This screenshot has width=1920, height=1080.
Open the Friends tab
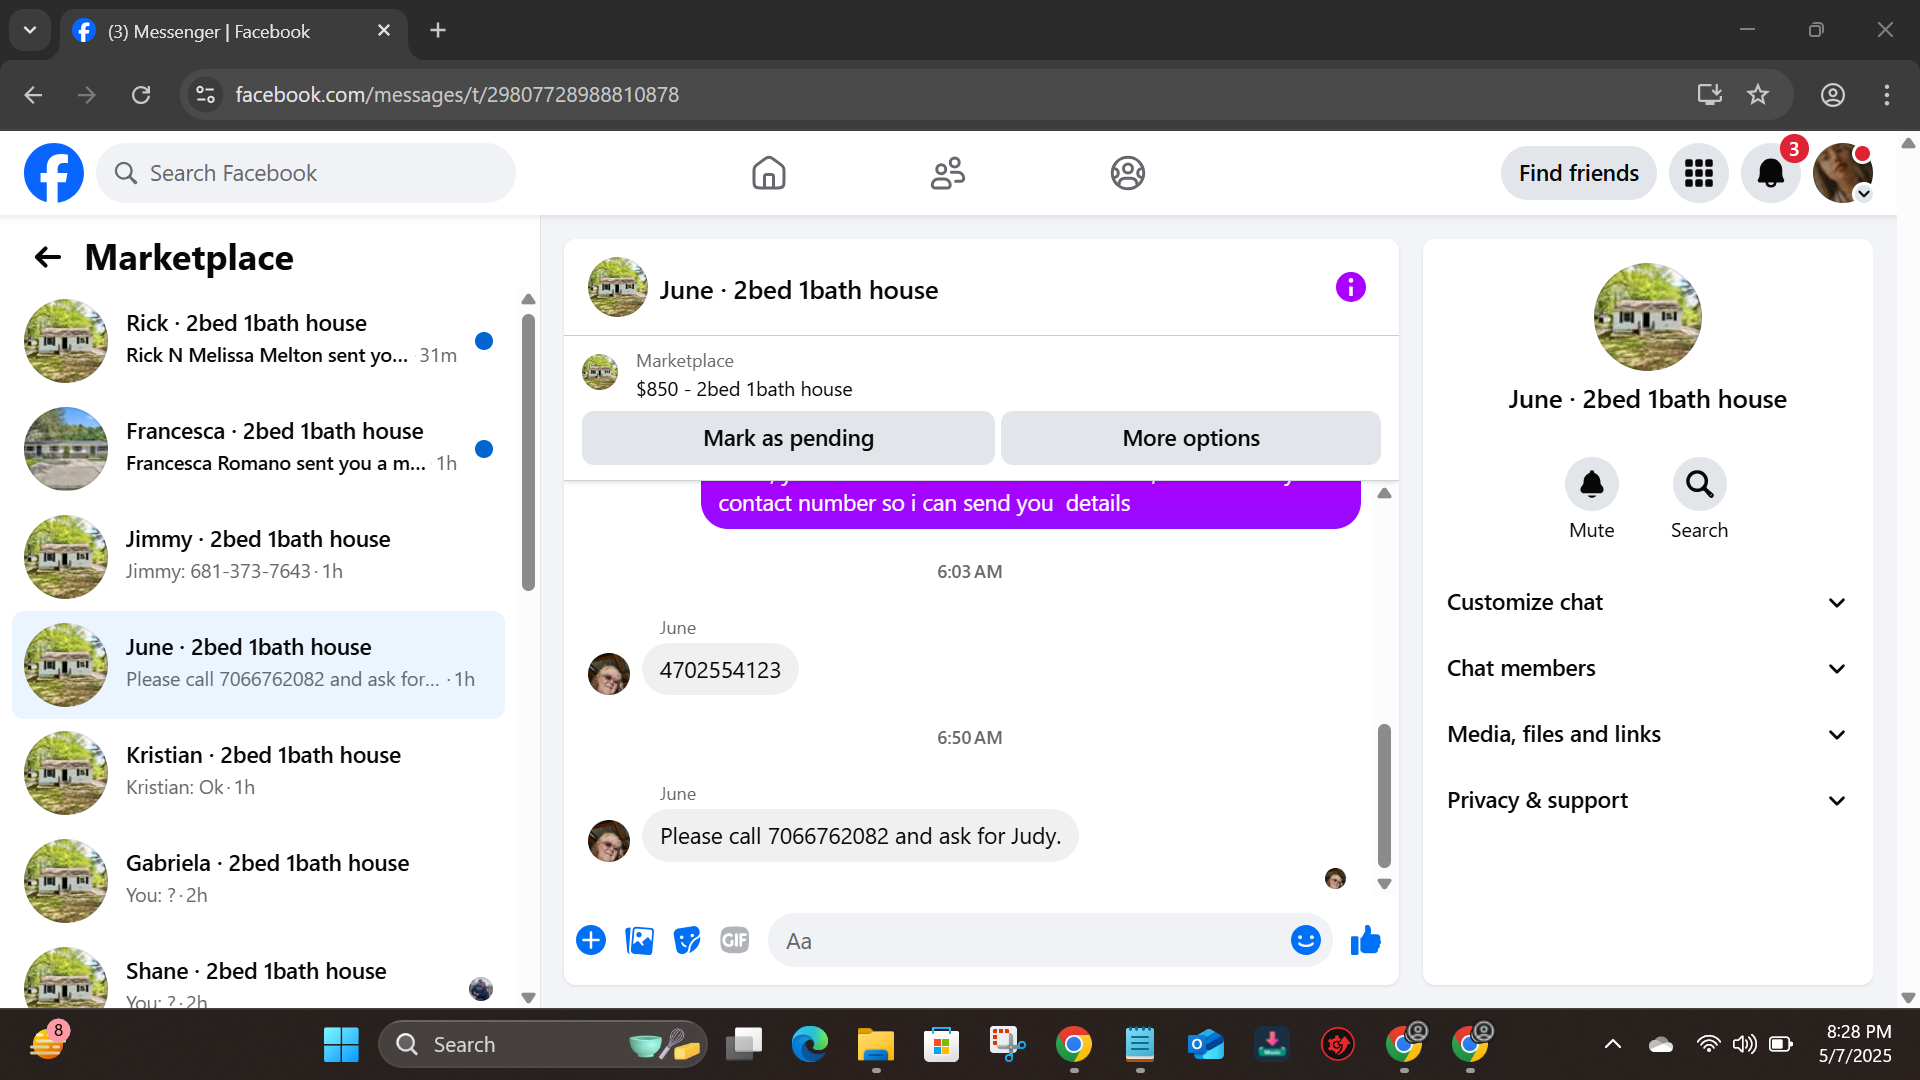(x=947, y=173)
